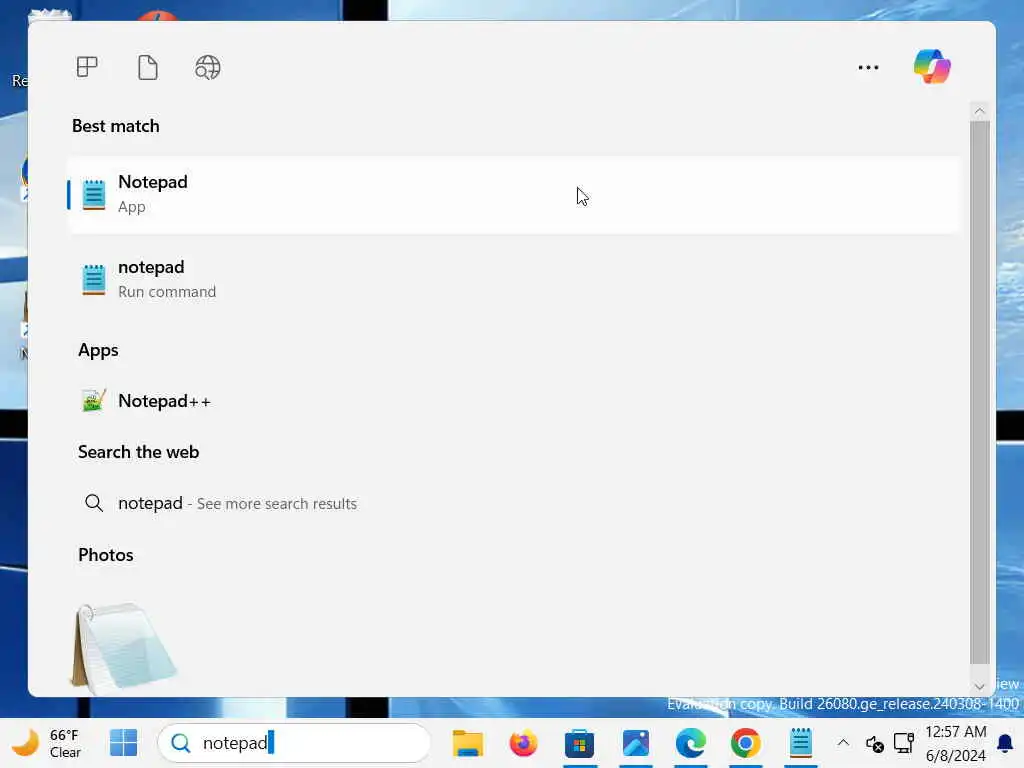The width and height of the screenshot is (1024, 768).
Task: Run the notepad Run command result
Action: point(513,280)
